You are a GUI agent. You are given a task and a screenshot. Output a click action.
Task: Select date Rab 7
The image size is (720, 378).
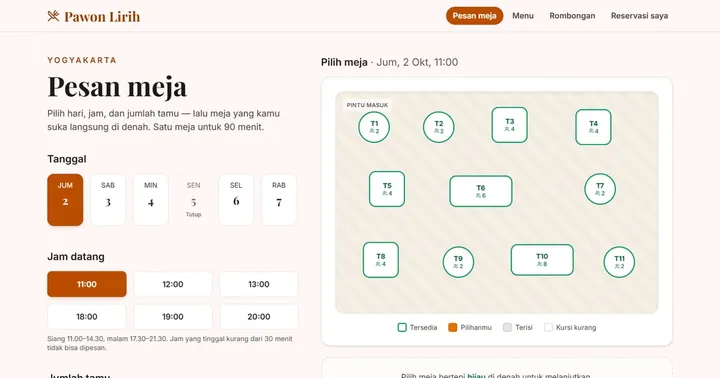tap(279, 199)
